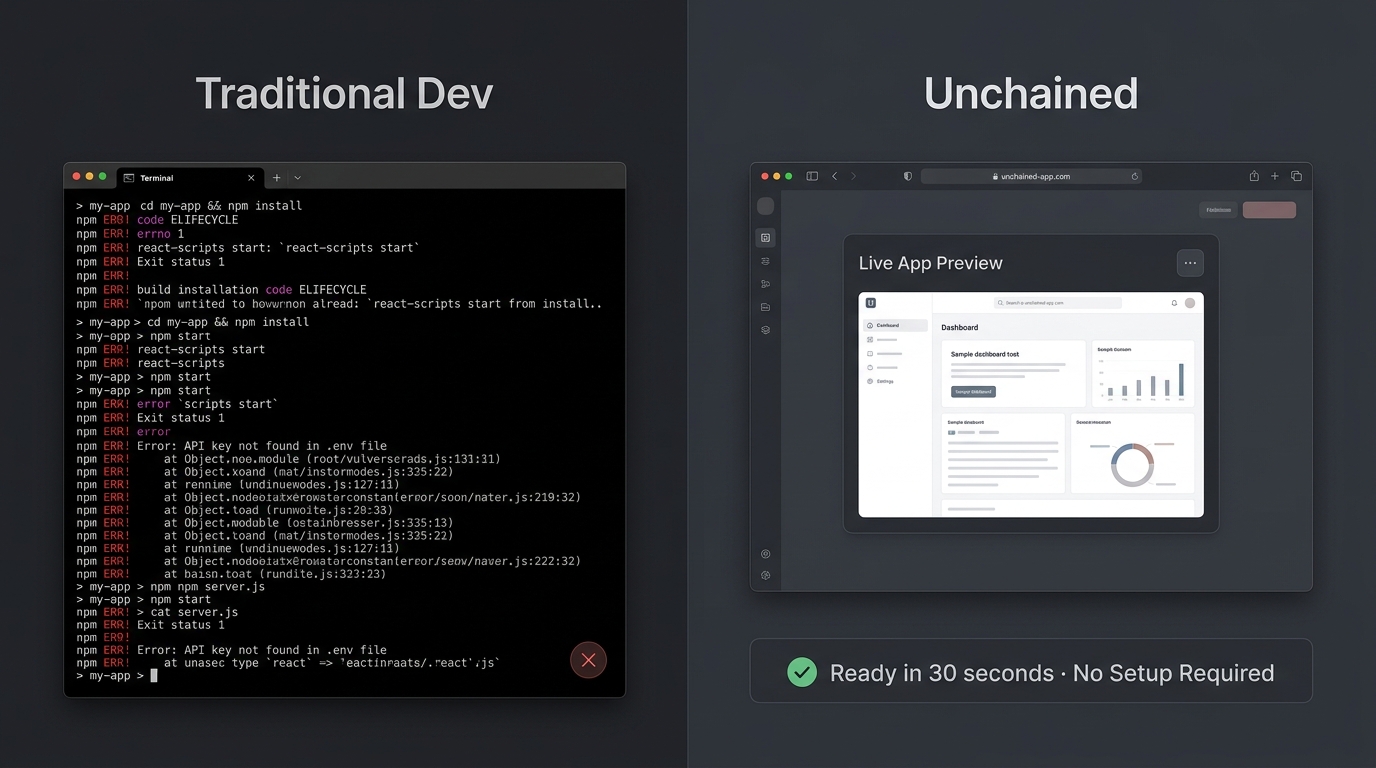This screenshot has width=1376, height=768.
Task: Click the 'npm ERR! errno 1' terminal line
Action: point(130,233)
